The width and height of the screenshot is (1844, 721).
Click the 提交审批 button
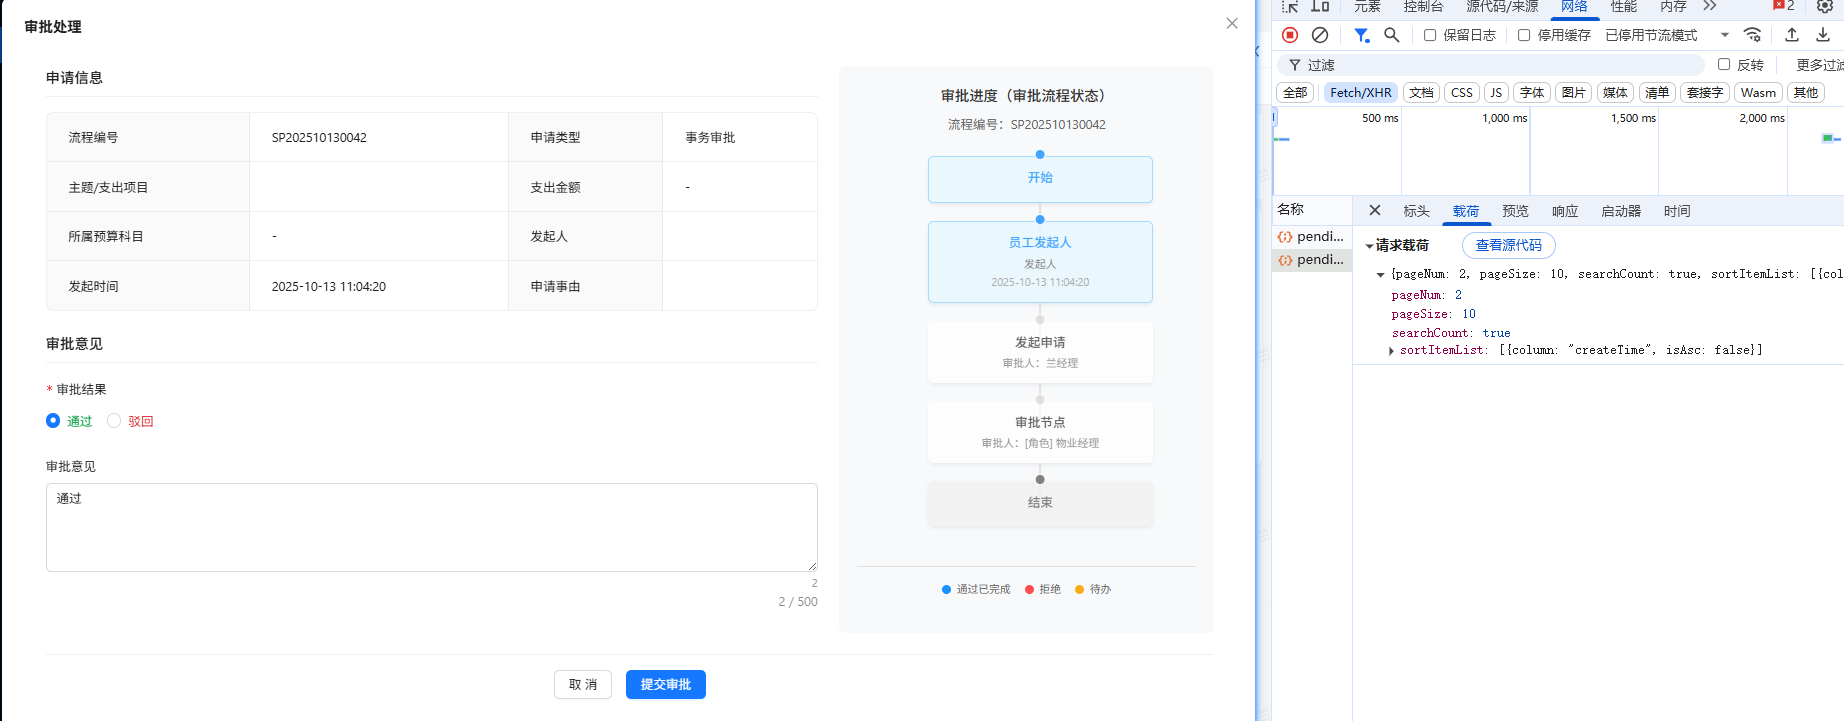tap(665, 684)
